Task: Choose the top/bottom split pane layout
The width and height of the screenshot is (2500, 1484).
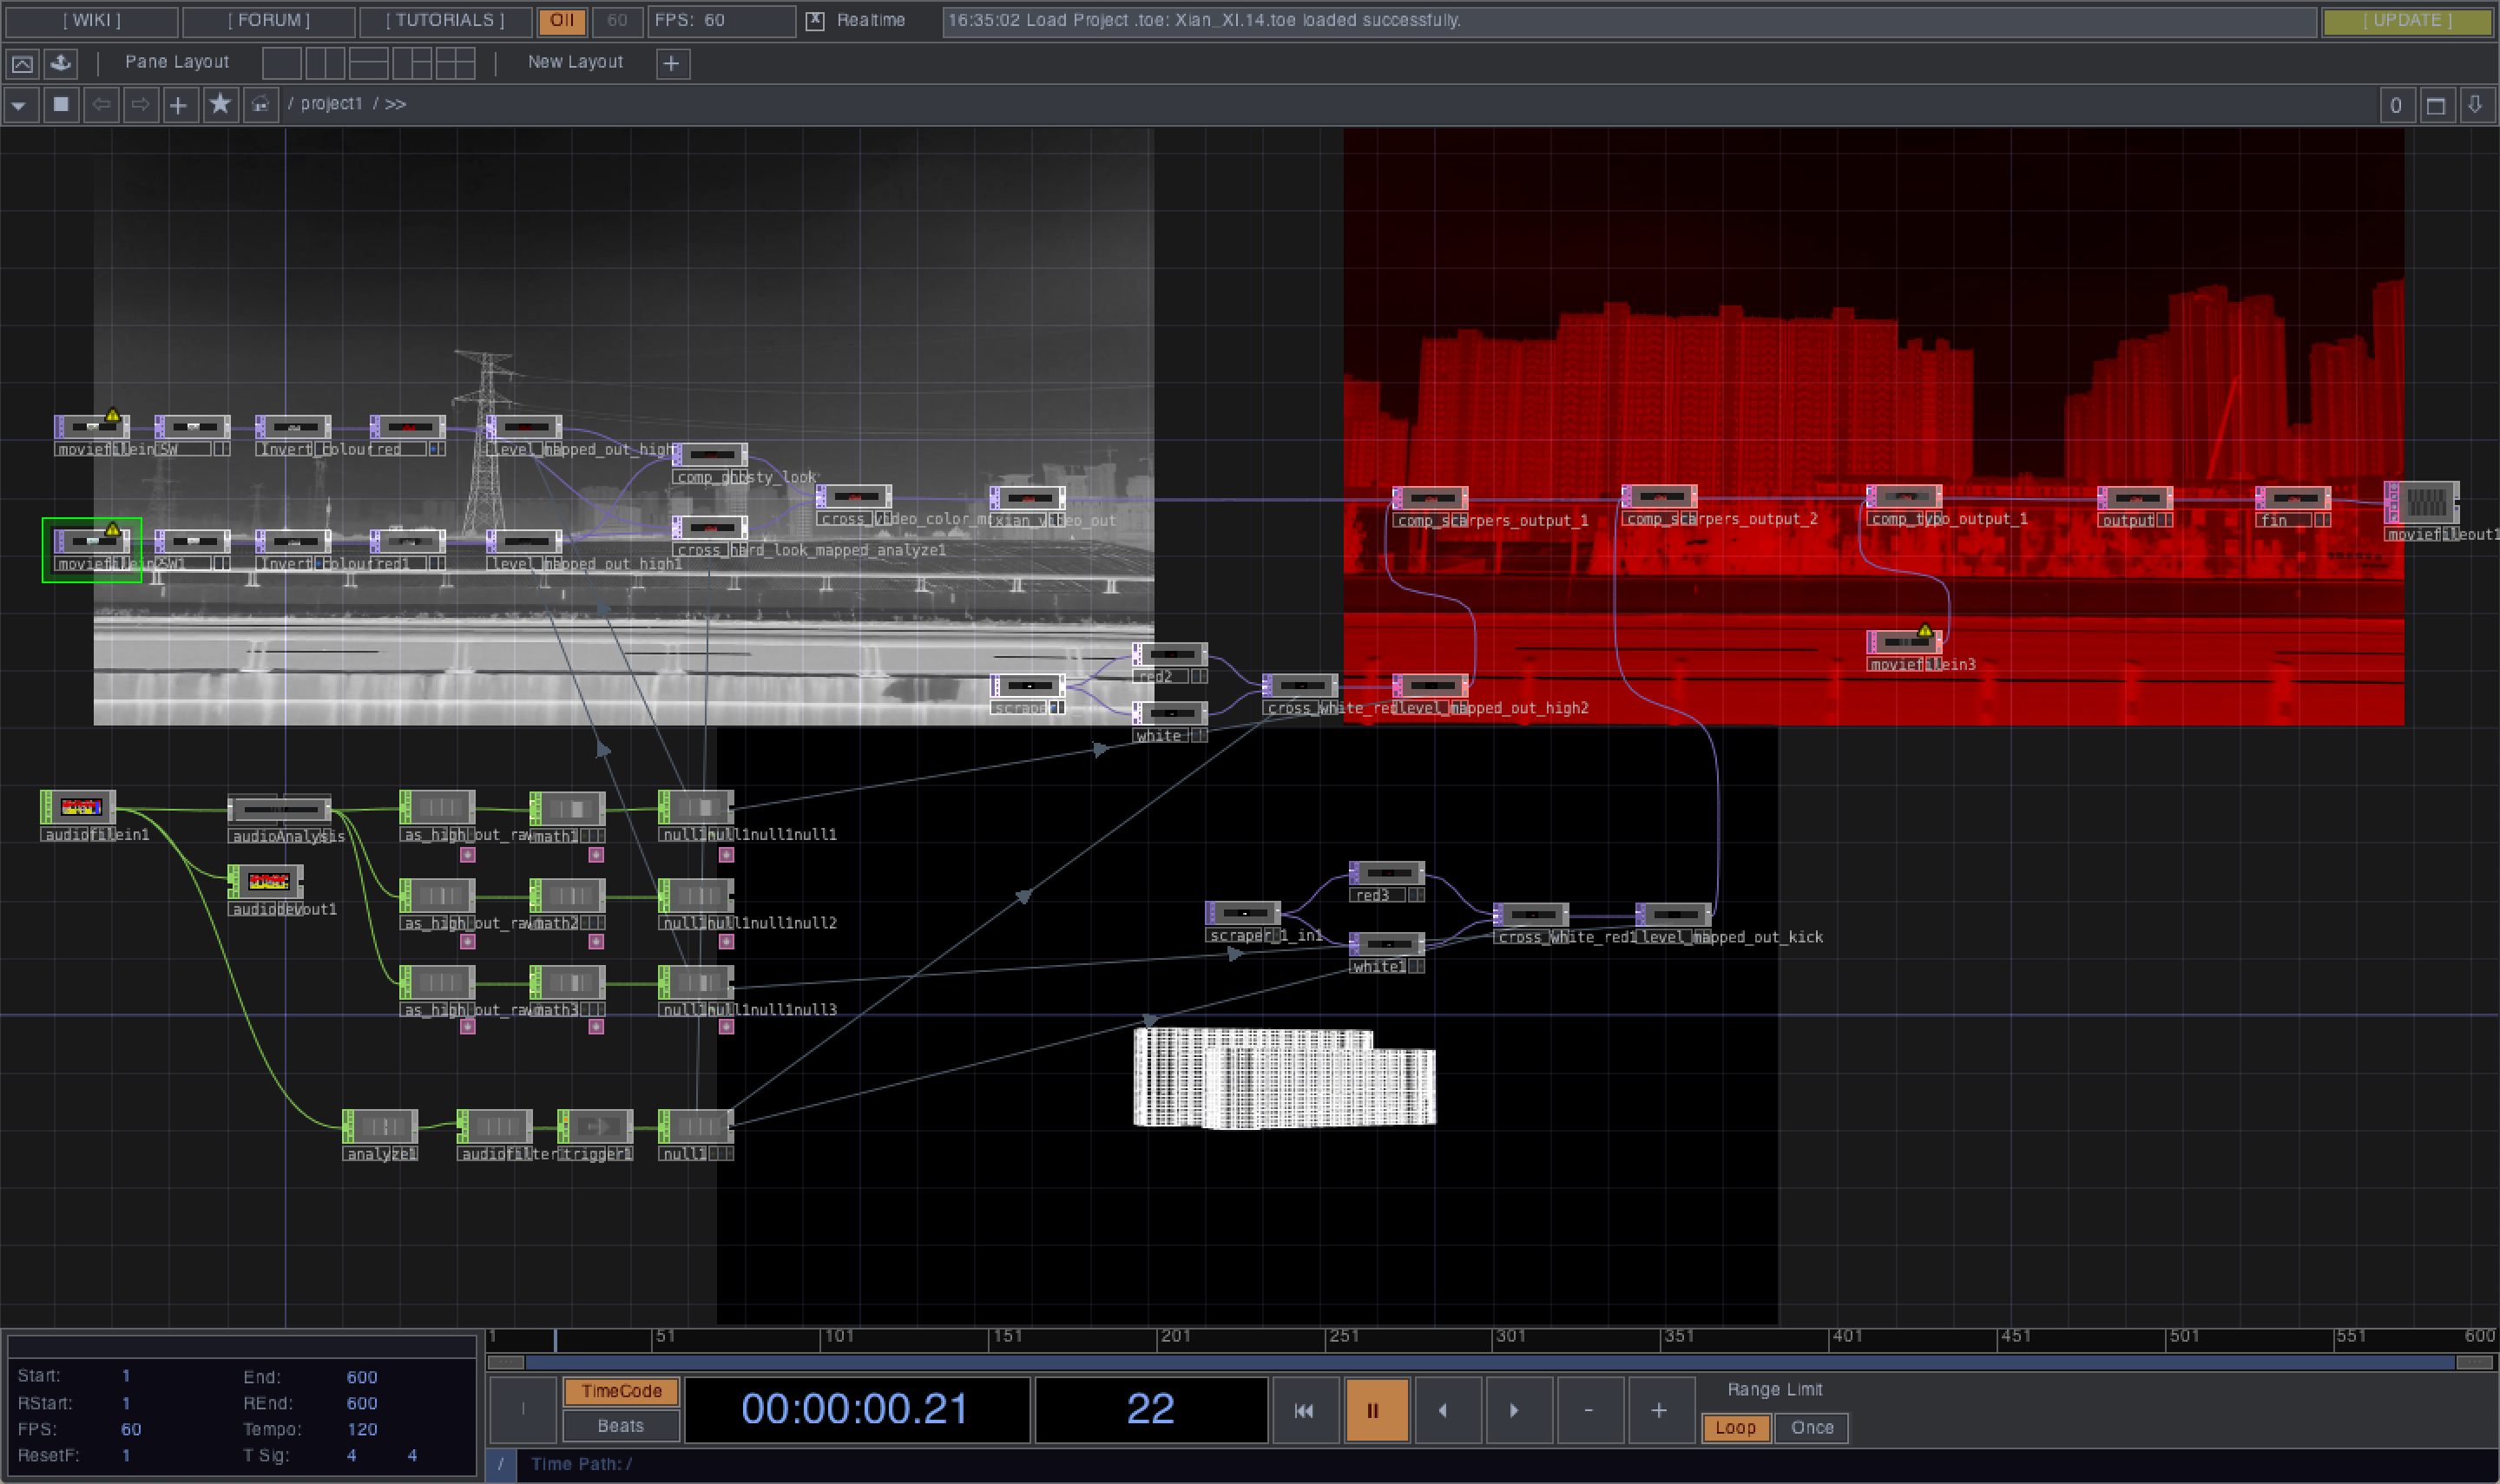Action: point(368,63)
